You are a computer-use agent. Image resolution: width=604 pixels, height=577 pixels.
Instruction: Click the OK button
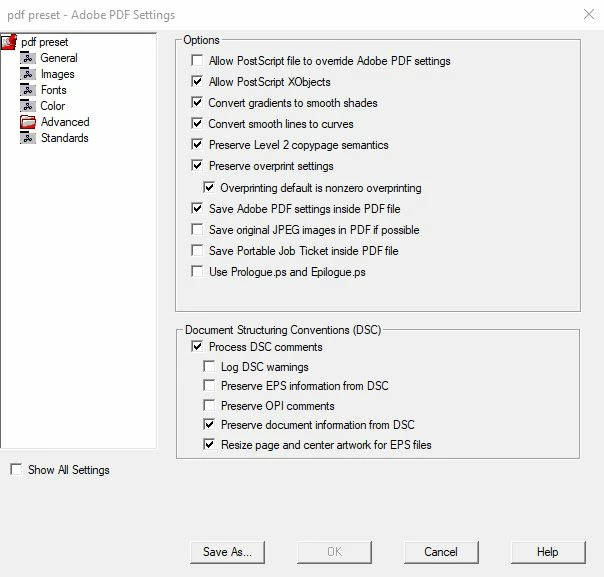(334, 552)
